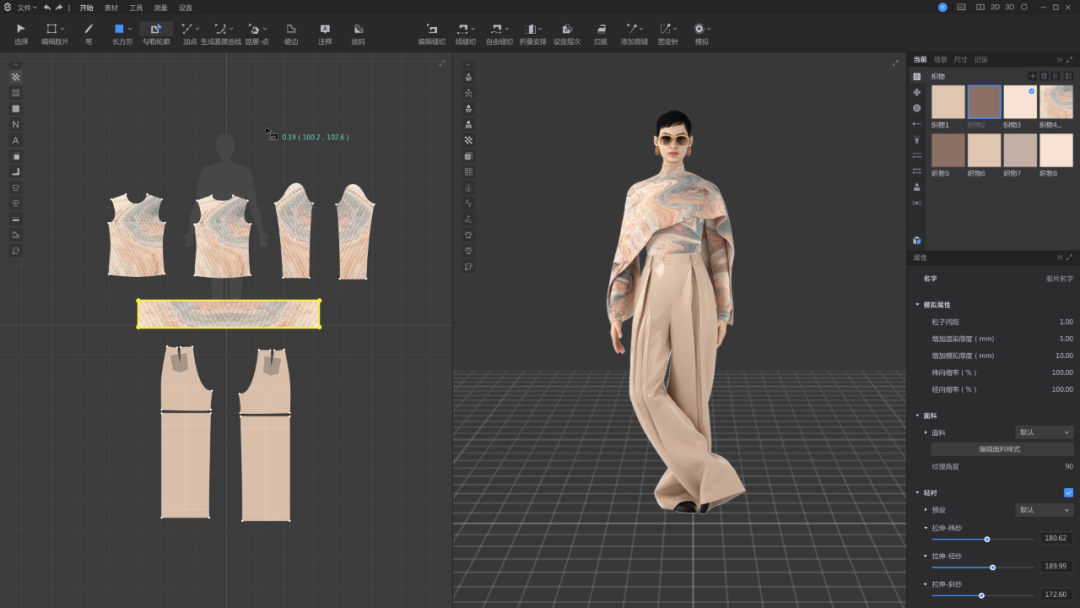Collapse the 模拟属性 section

tap(918, 305)
